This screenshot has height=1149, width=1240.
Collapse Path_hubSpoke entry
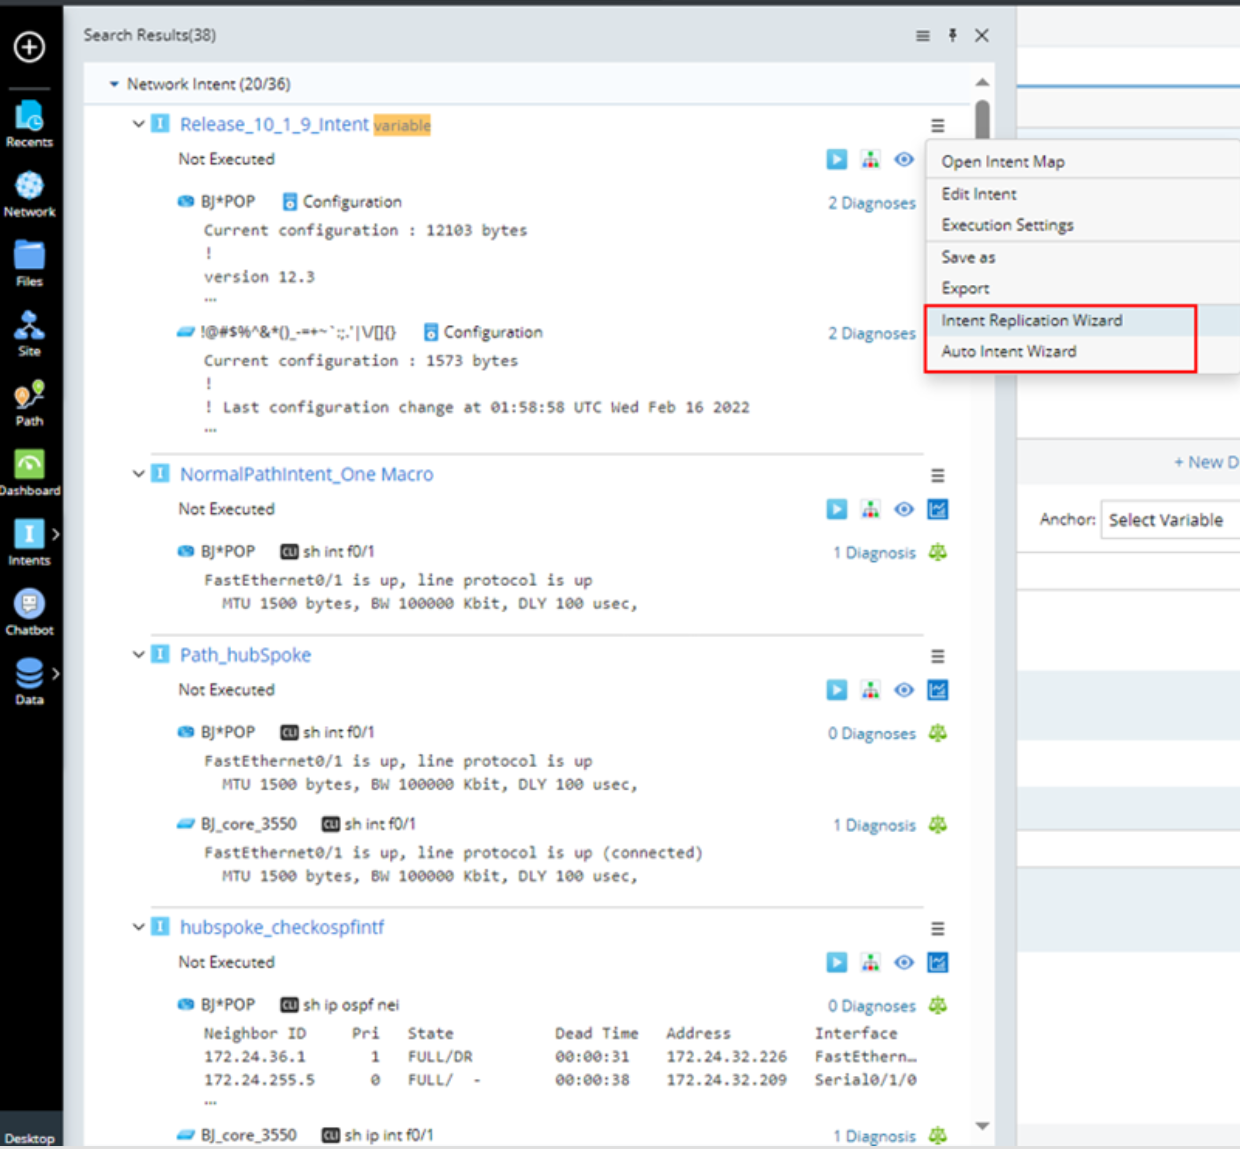pyautogui.click(x=138, y=655)
